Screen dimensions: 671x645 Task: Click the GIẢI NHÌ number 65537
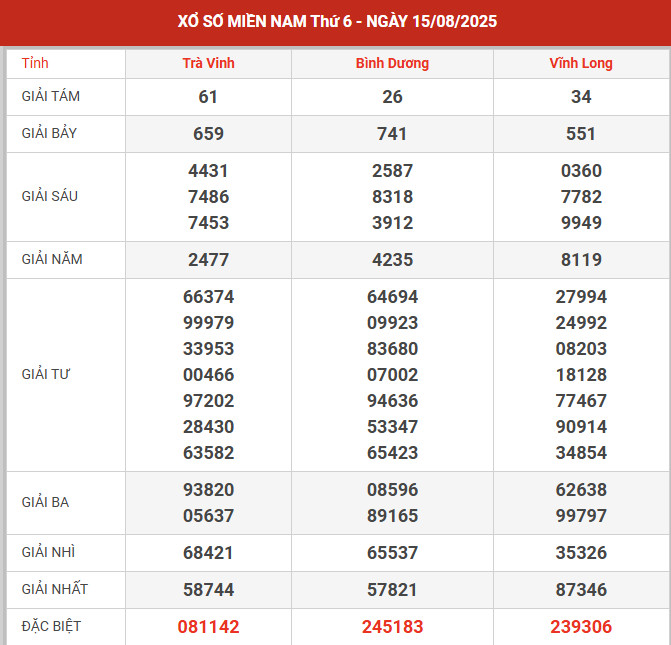[x=392, y=553]
